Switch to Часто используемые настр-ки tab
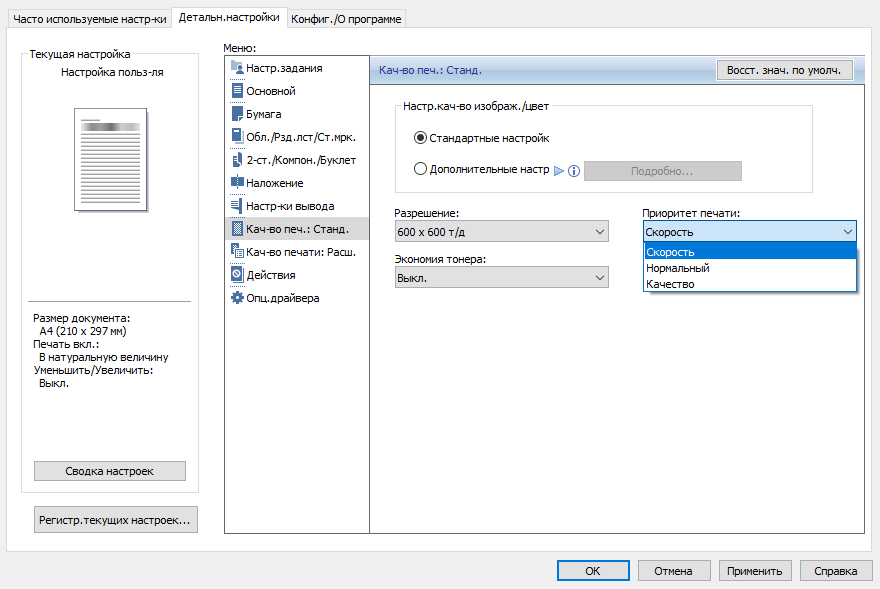880x589 pixels. coord(90,19)
